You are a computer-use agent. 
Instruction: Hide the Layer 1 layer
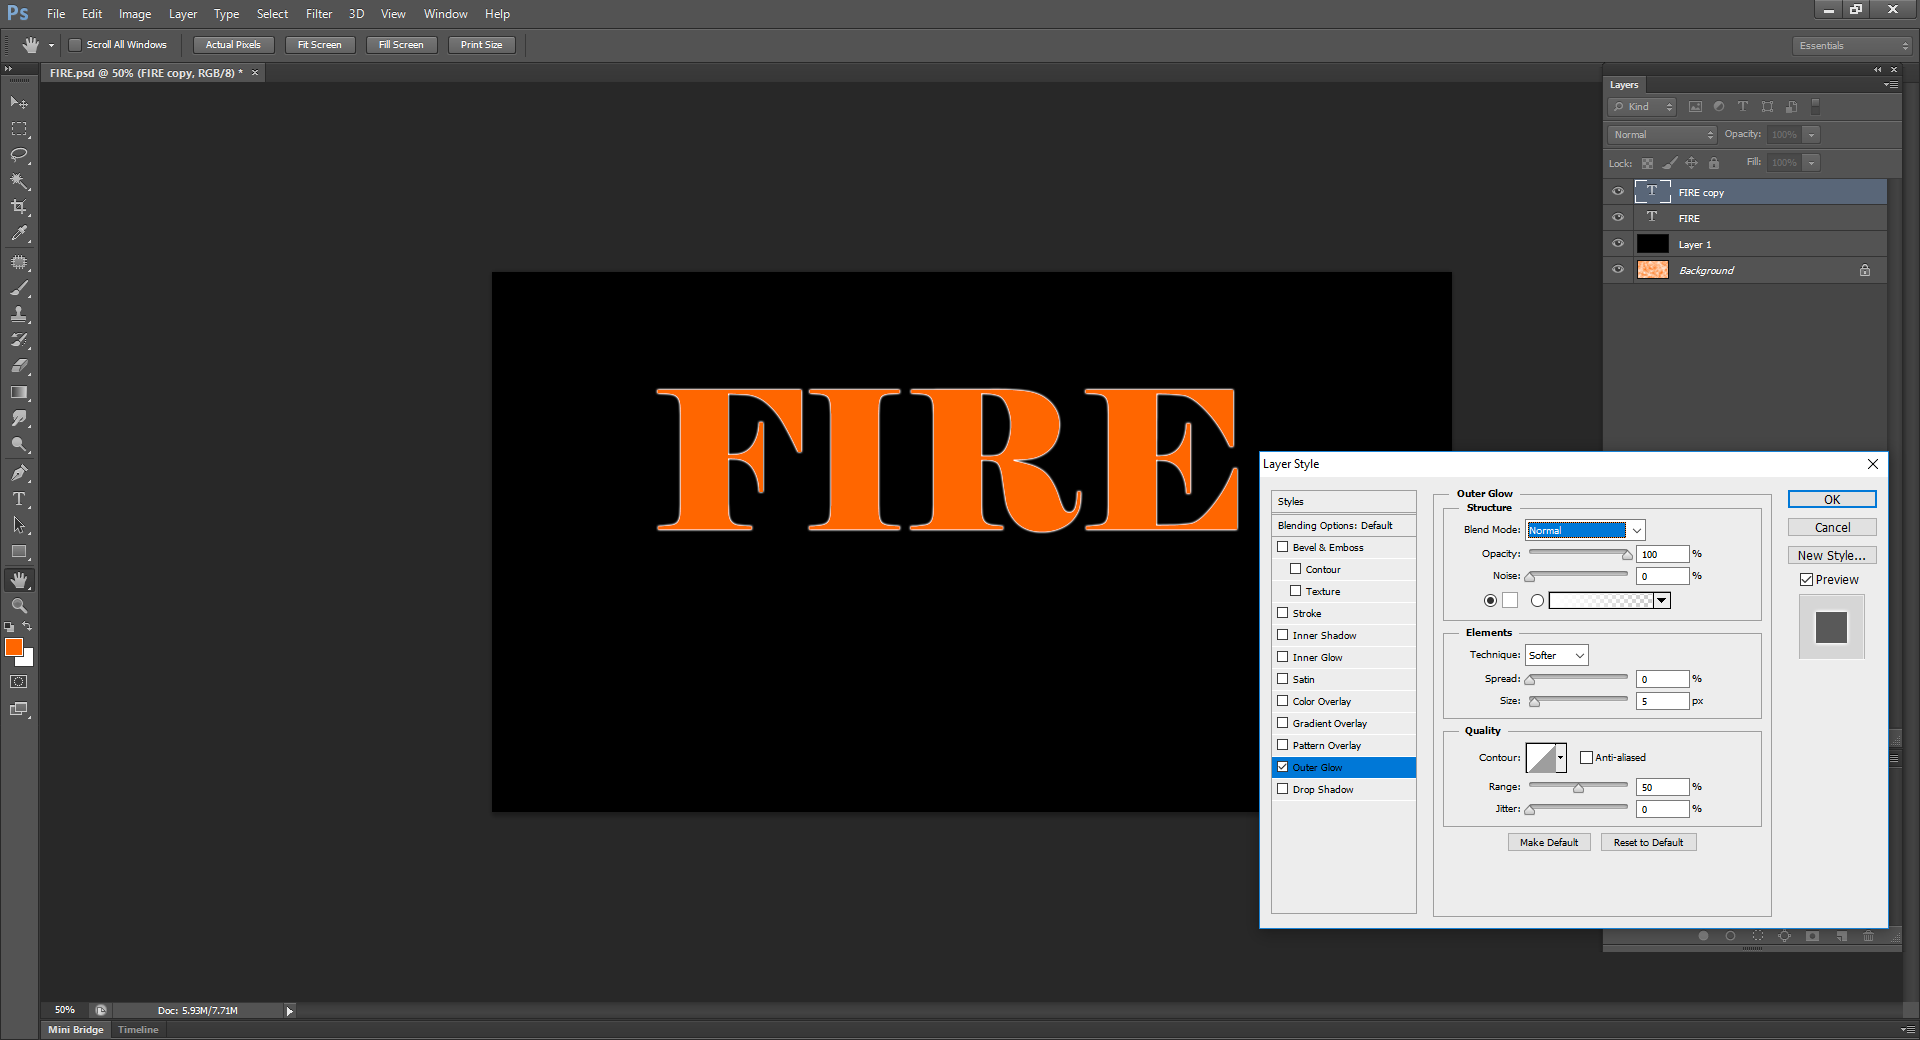tap(1618, 244)
